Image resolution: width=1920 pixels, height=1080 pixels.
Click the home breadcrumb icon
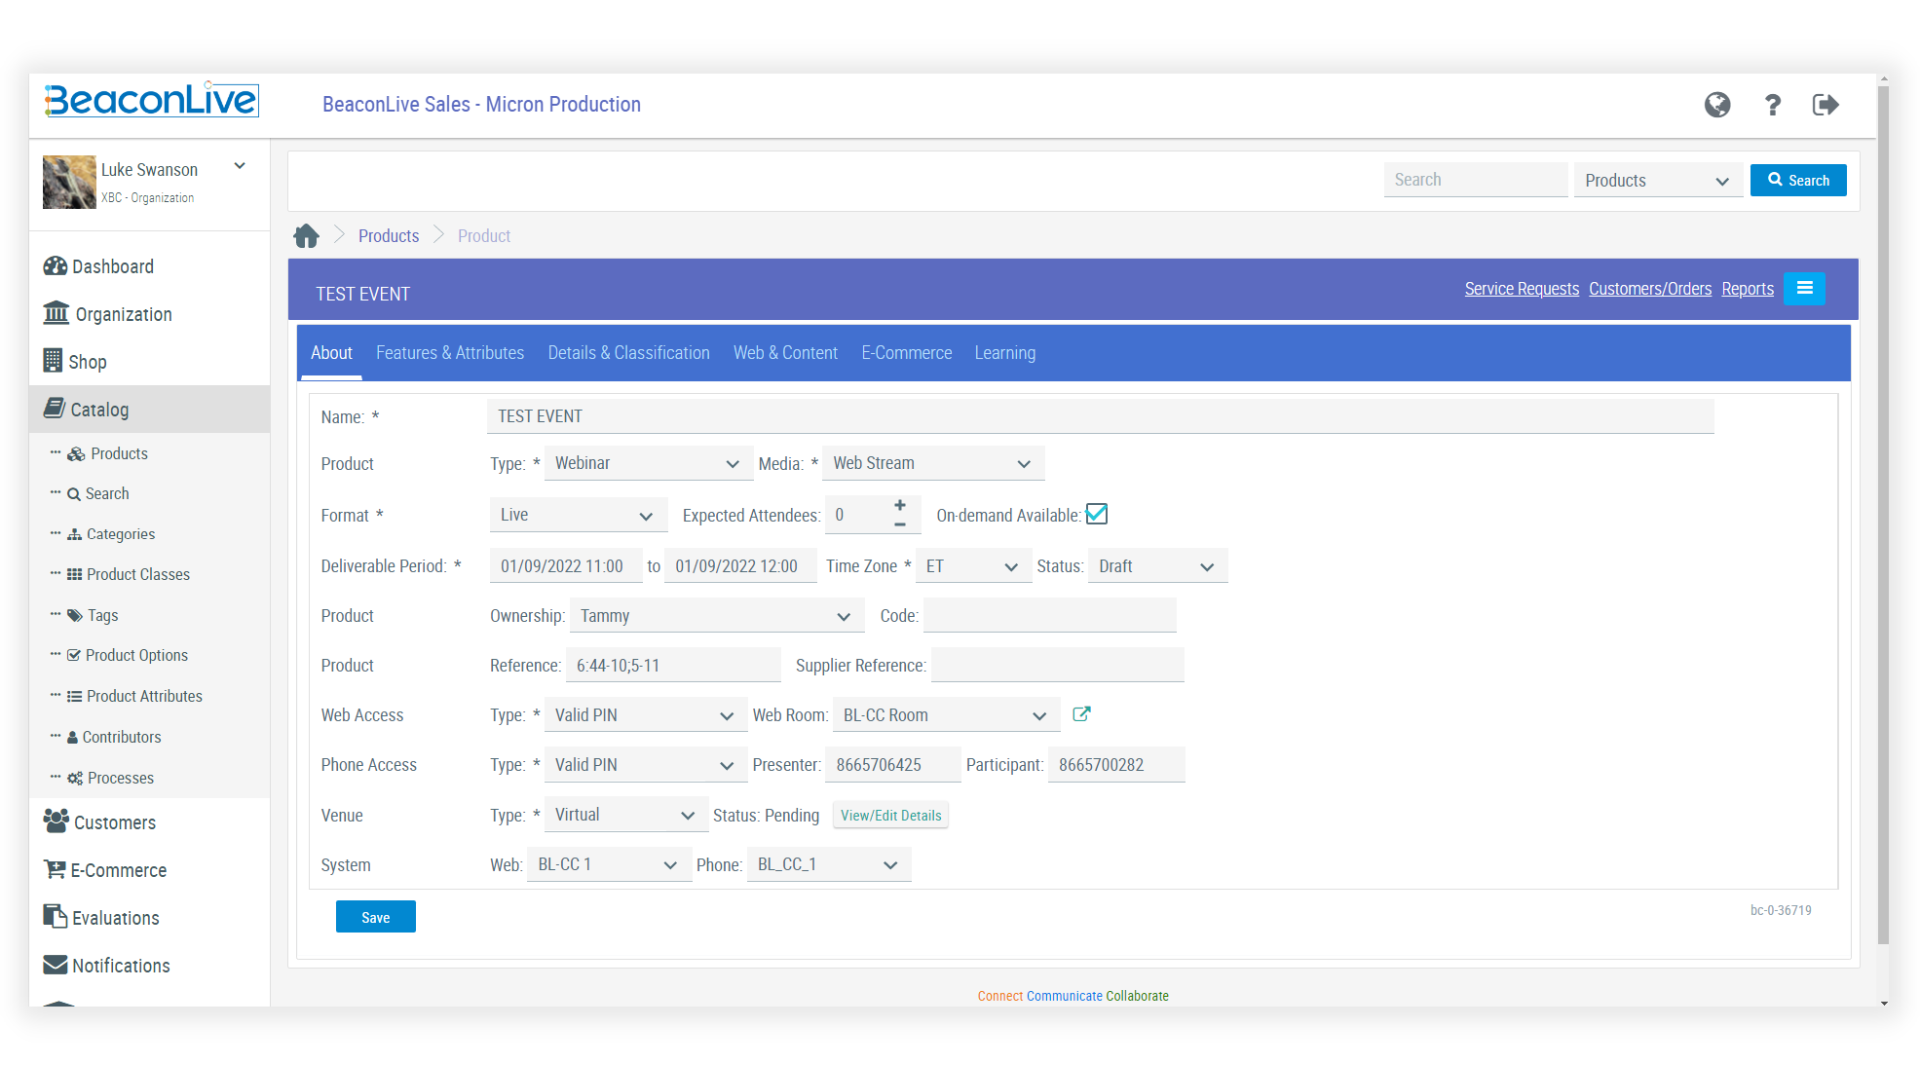pos(306,236)
